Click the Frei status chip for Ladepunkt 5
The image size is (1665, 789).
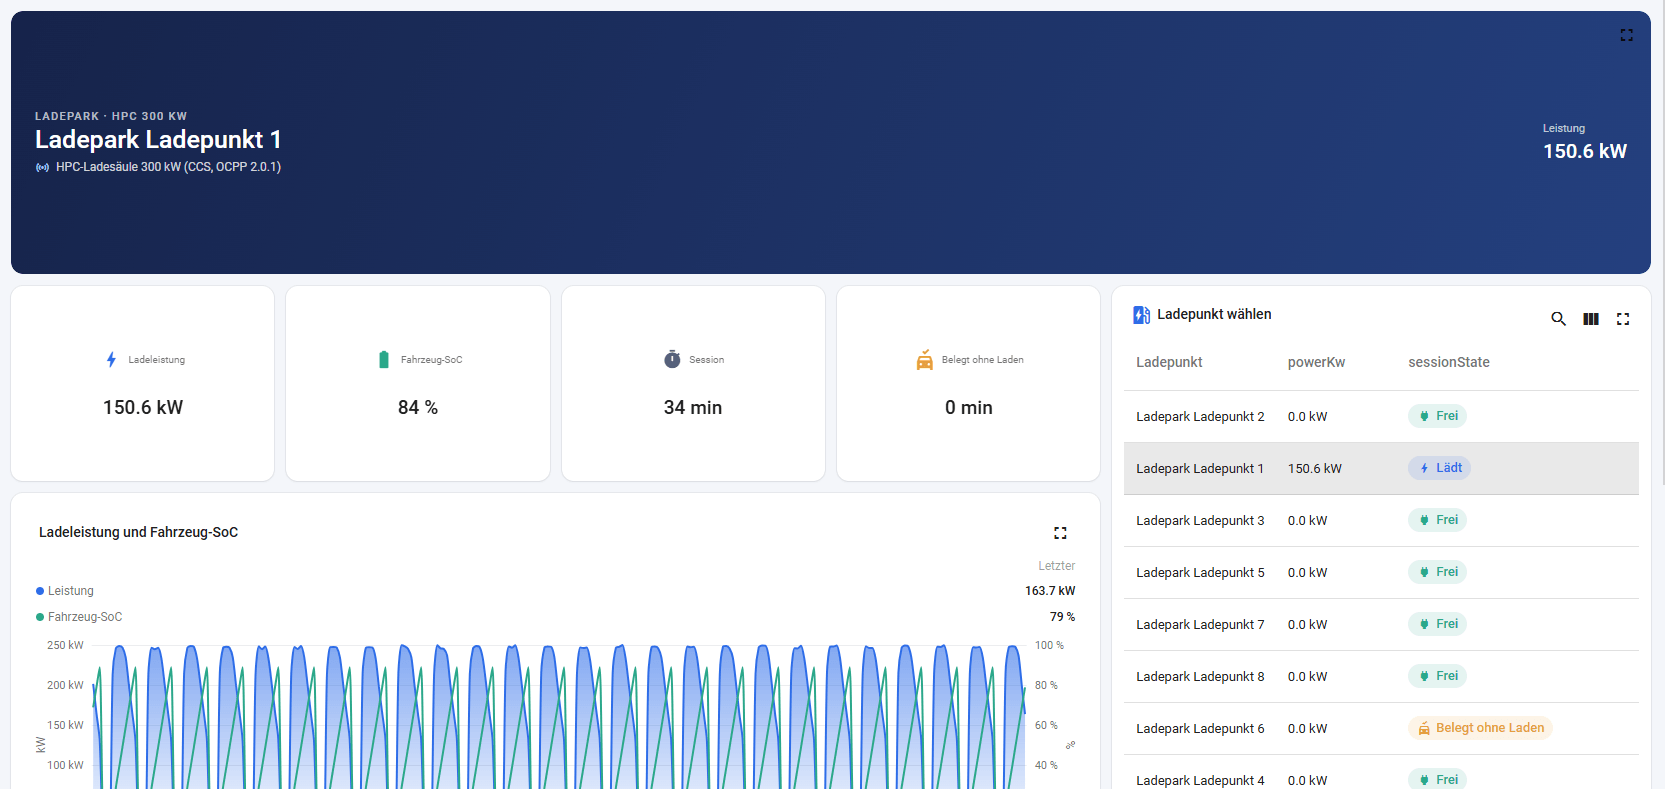1437,572
